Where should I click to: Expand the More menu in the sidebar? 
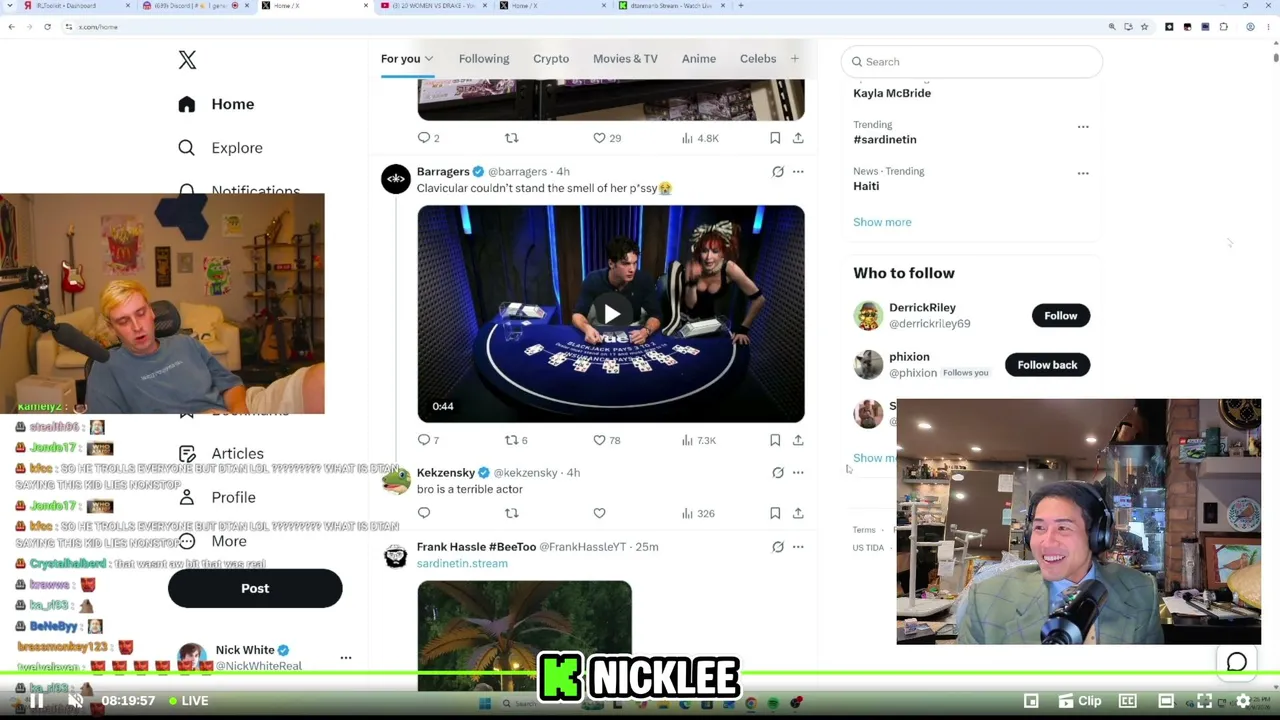coord(212,541)
